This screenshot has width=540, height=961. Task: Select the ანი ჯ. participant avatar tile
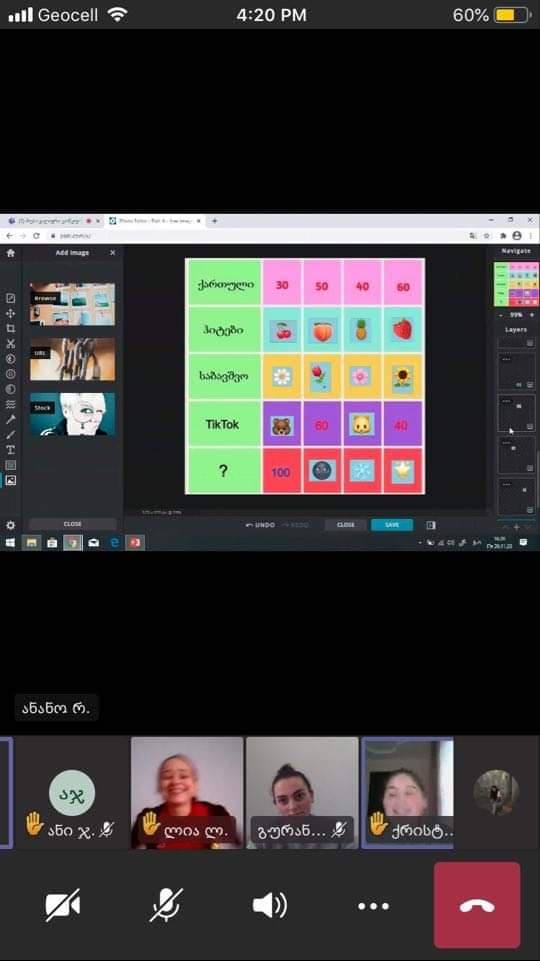point(72,792)
